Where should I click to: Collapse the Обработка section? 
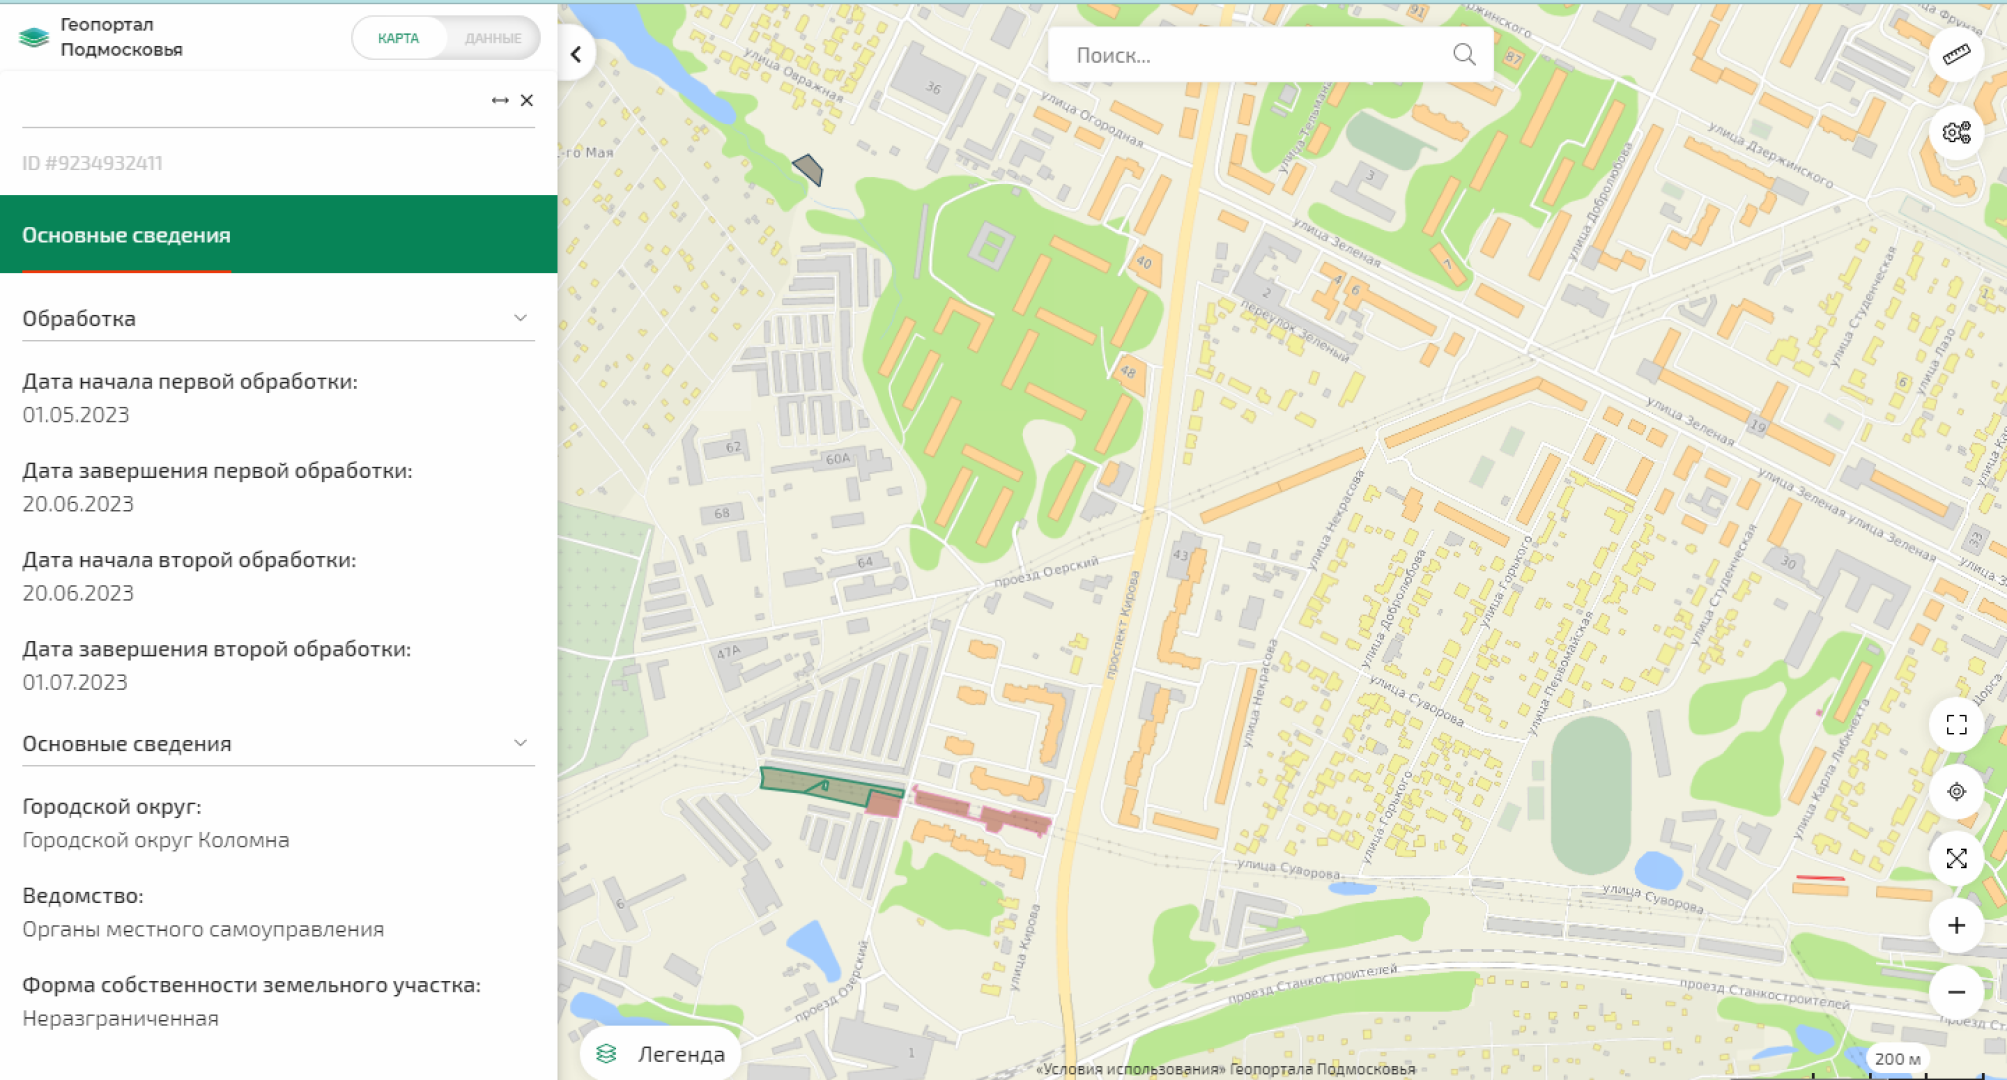[520, 318]
